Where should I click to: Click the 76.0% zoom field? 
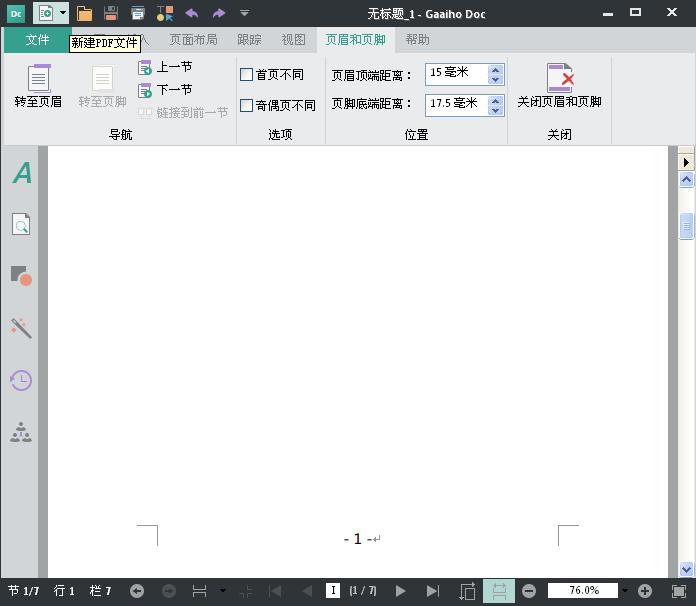point(583,590)
